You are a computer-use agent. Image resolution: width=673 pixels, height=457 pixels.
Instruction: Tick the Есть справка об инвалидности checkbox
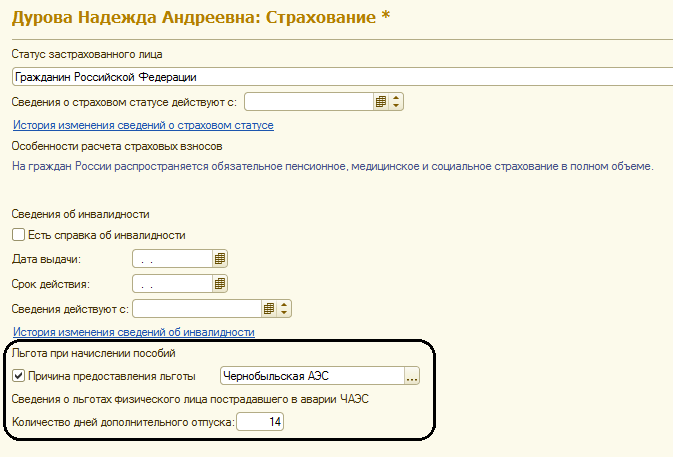[x=18, y=235]
